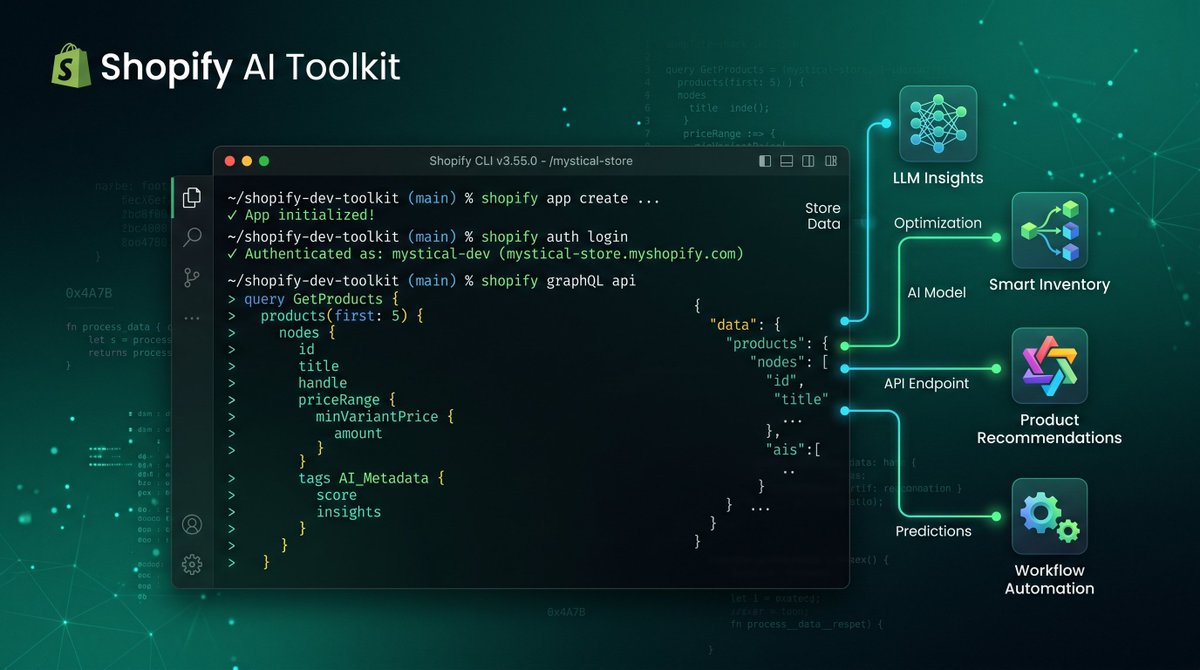The image size is (1200, 670).
Task: Click the 'priceRange {' query line
Action: pyautogui.click(x=347, y=399)
